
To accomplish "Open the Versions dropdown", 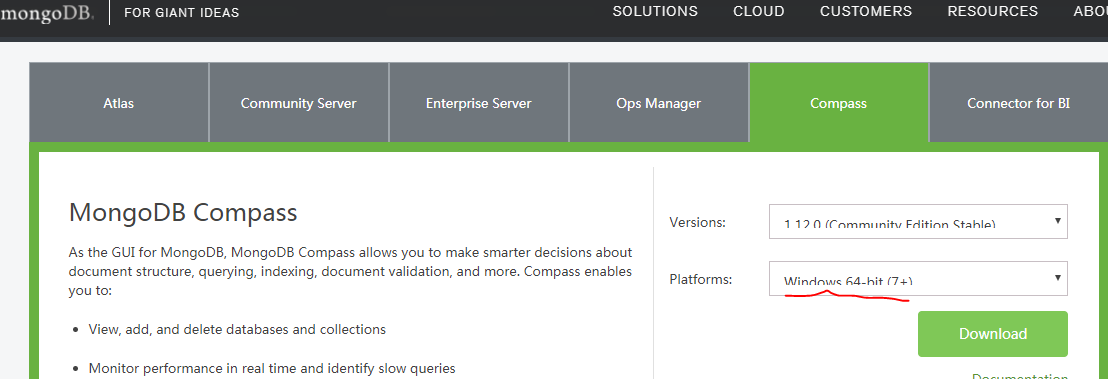I will click(918, 221).
